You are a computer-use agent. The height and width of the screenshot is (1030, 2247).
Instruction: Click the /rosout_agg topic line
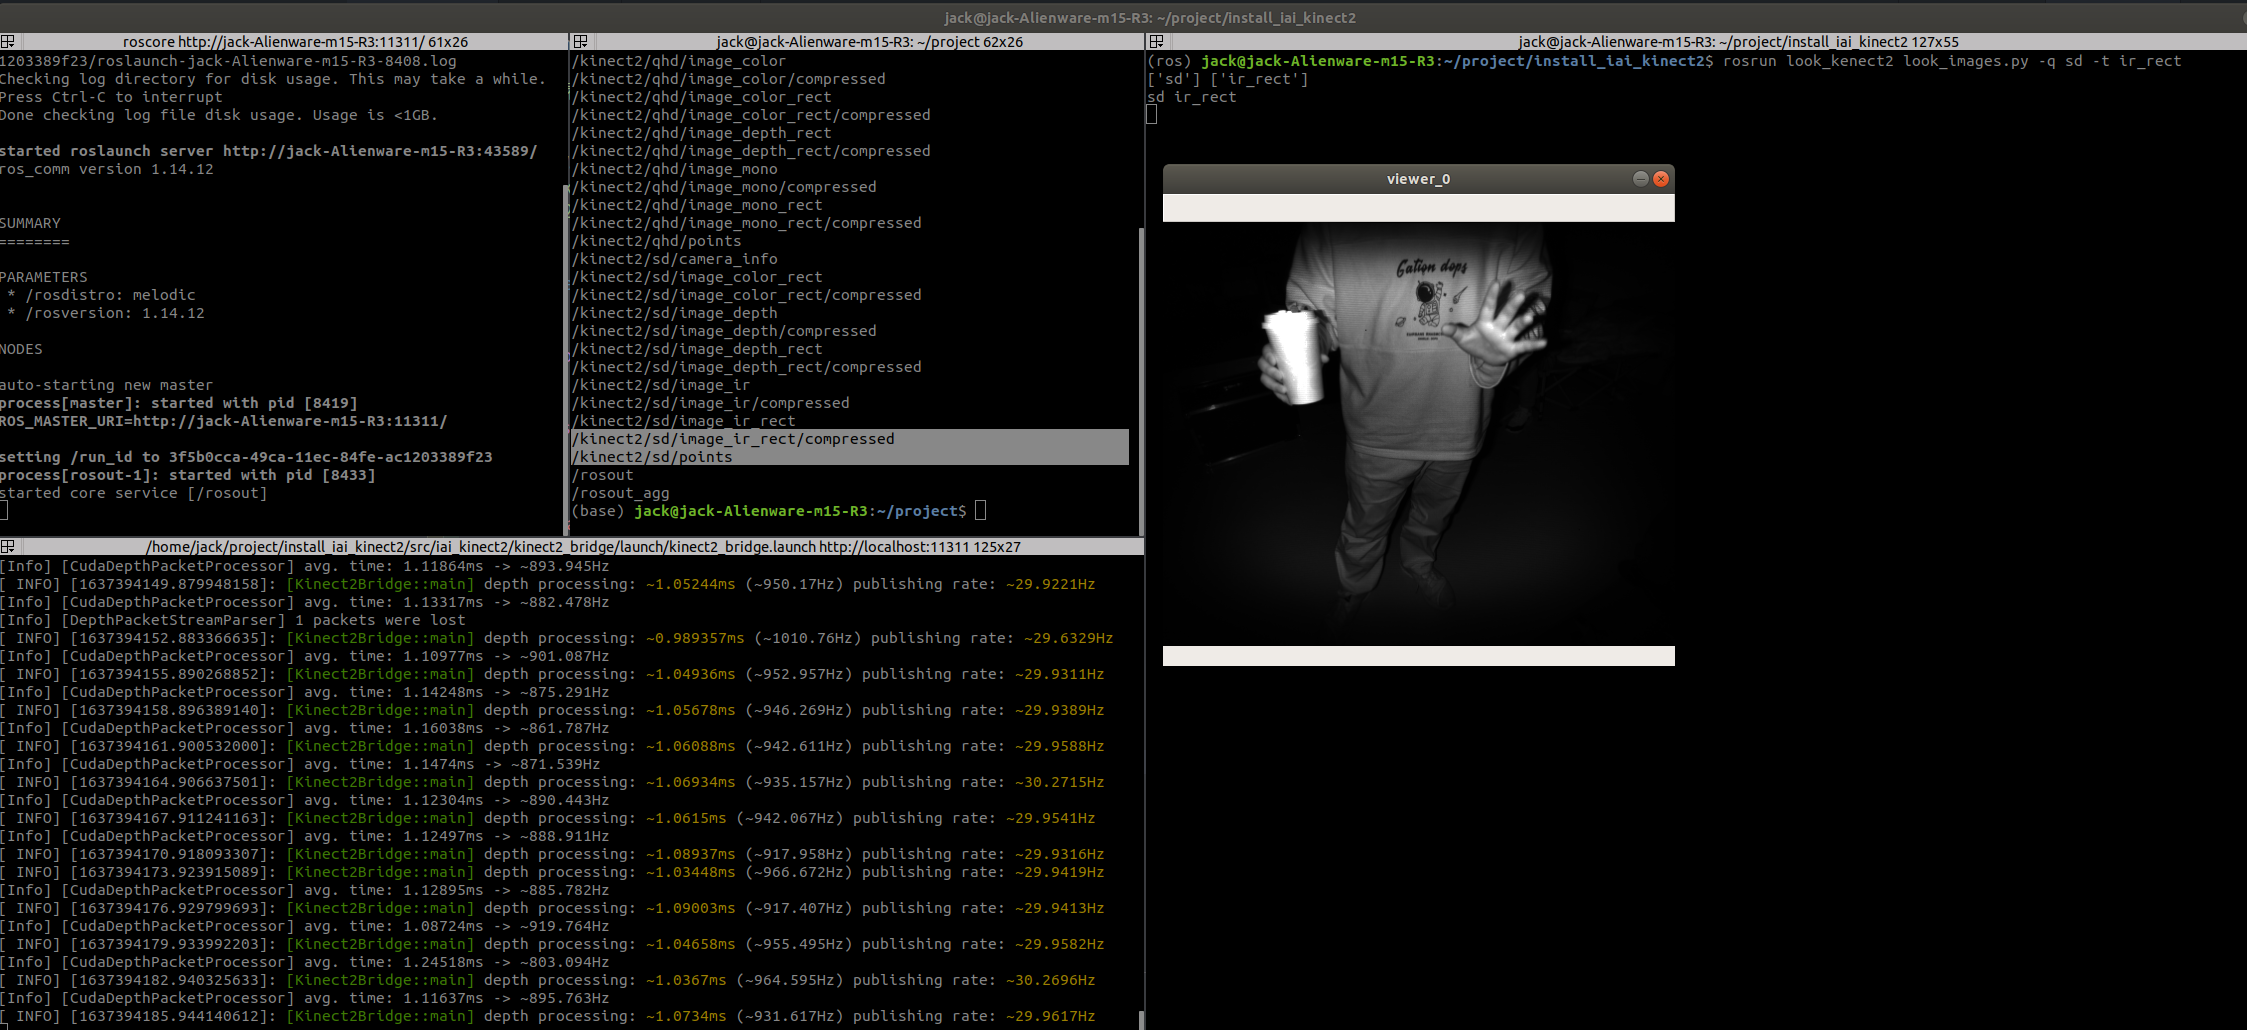pyautogui.click(x=621, y=493)
